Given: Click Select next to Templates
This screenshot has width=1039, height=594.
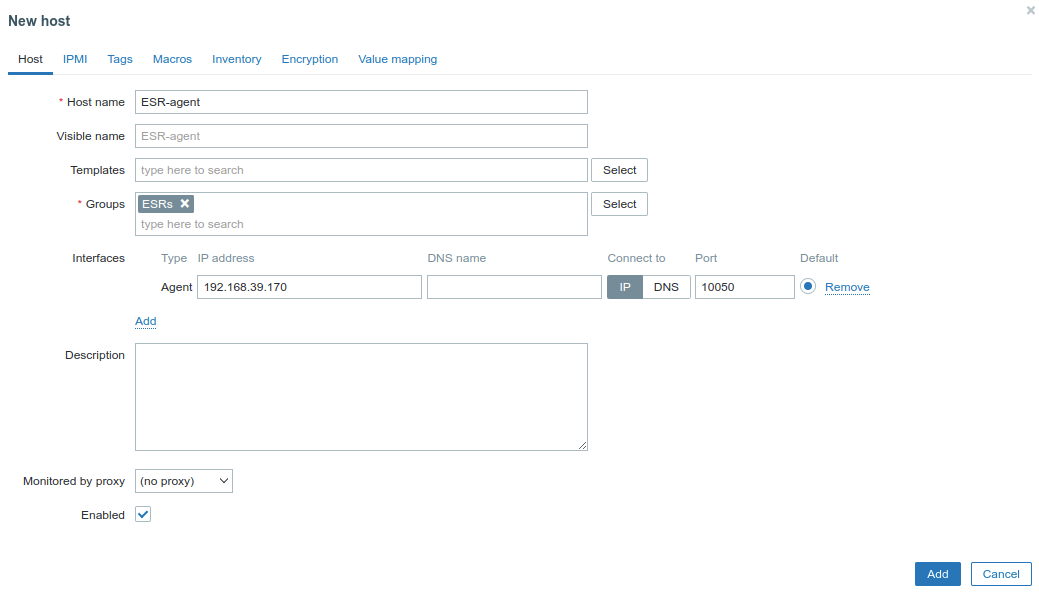Looking at the screenshot, I should click(x=618, y=169).
